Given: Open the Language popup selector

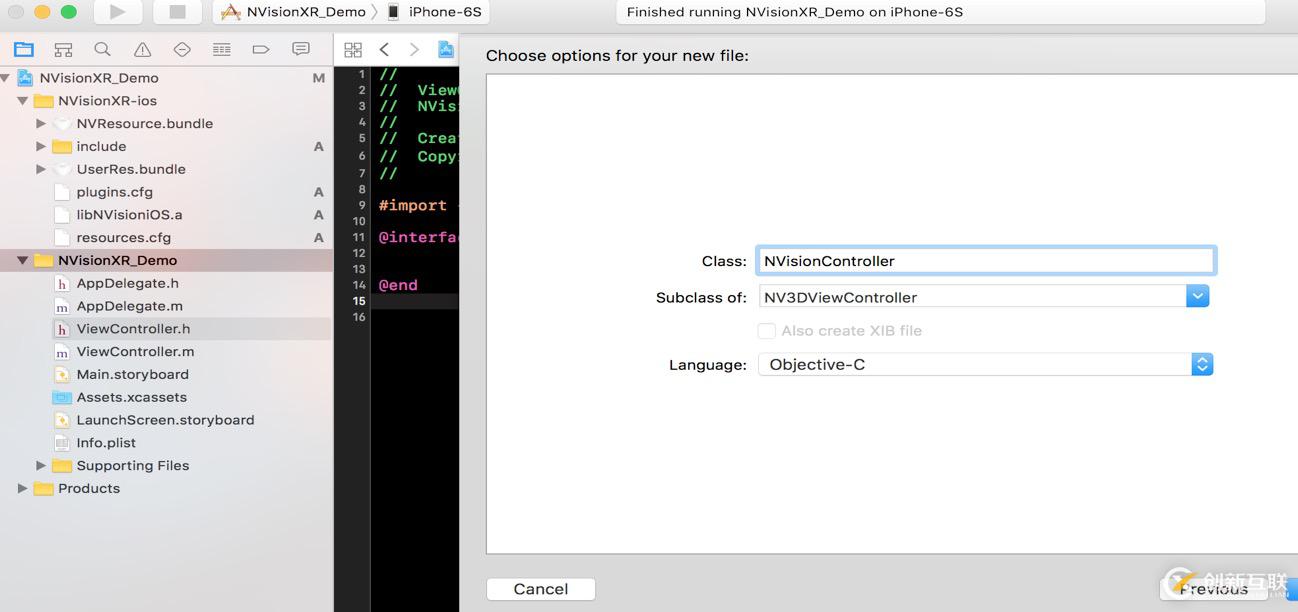Looking at the screenshot, I should (x=1202, y=365).
